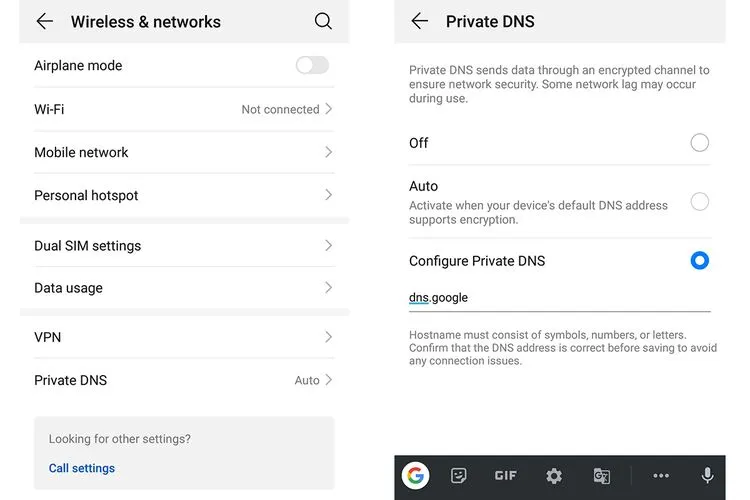The width and height of the screenshot is (750, 500).
Task: Open Google Translate on keyboard bar
Action: click(x=601, y=476)
